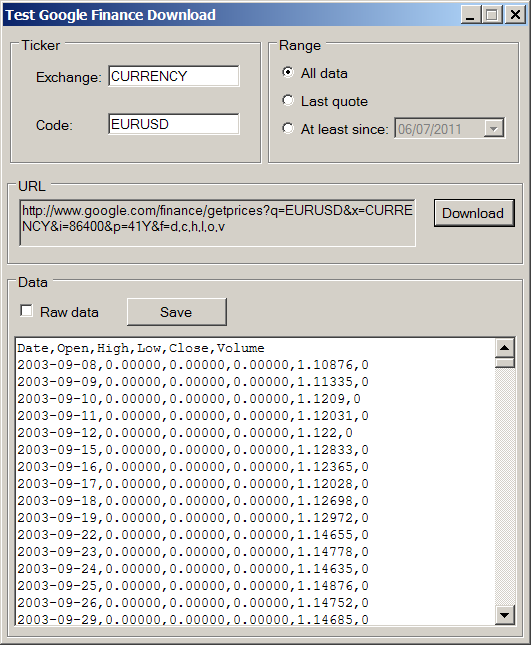Click the 2003-09-08 data row
Screen dimensions: 531x645
193,365
